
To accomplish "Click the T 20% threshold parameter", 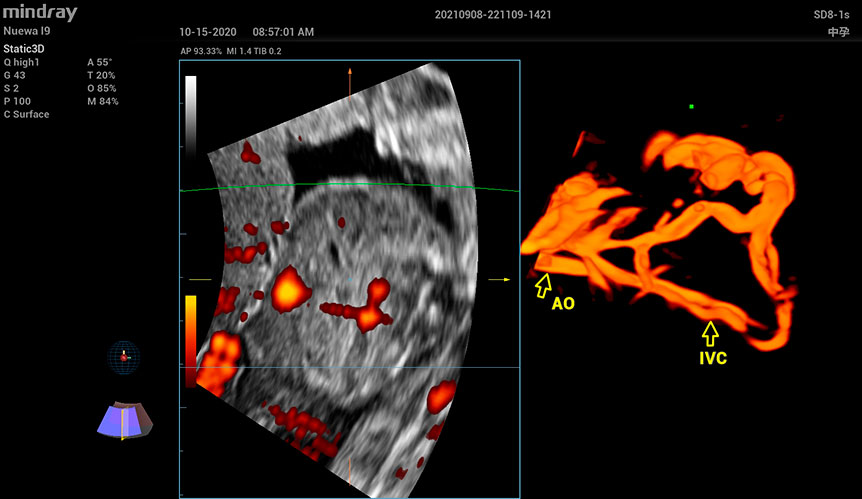I will (102, 75).
